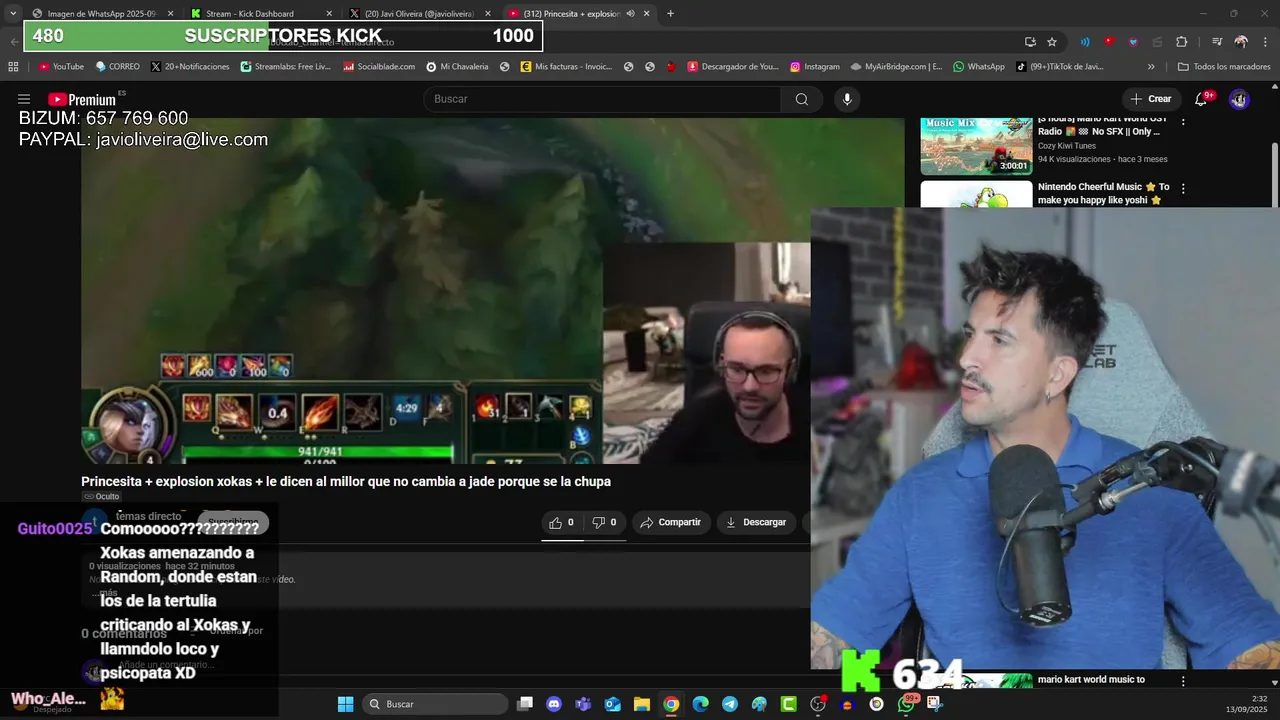
Task: Open Microsoft Edge from the taskbar
Action: coord(700,704)
